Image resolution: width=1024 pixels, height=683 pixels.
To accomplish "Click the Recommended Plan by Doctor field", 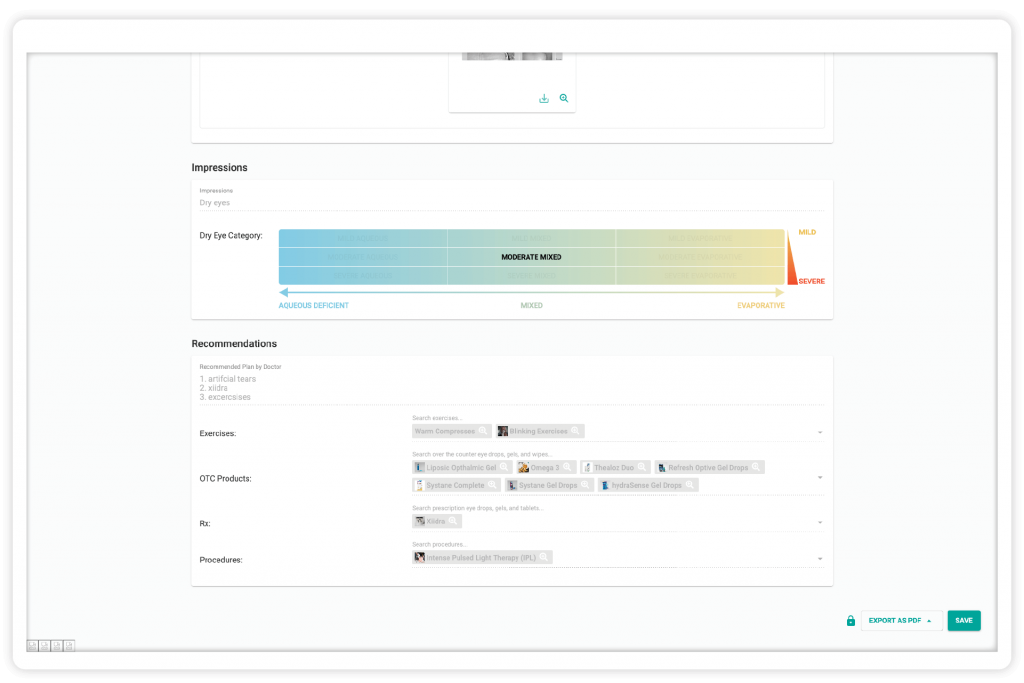I will point(512,383).
